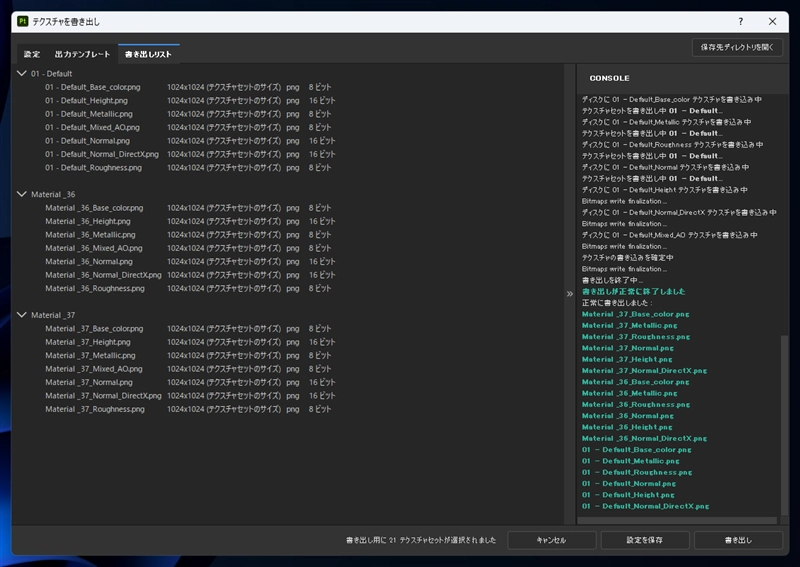Select Material _37_Roughness.png row

coord(188,409)
